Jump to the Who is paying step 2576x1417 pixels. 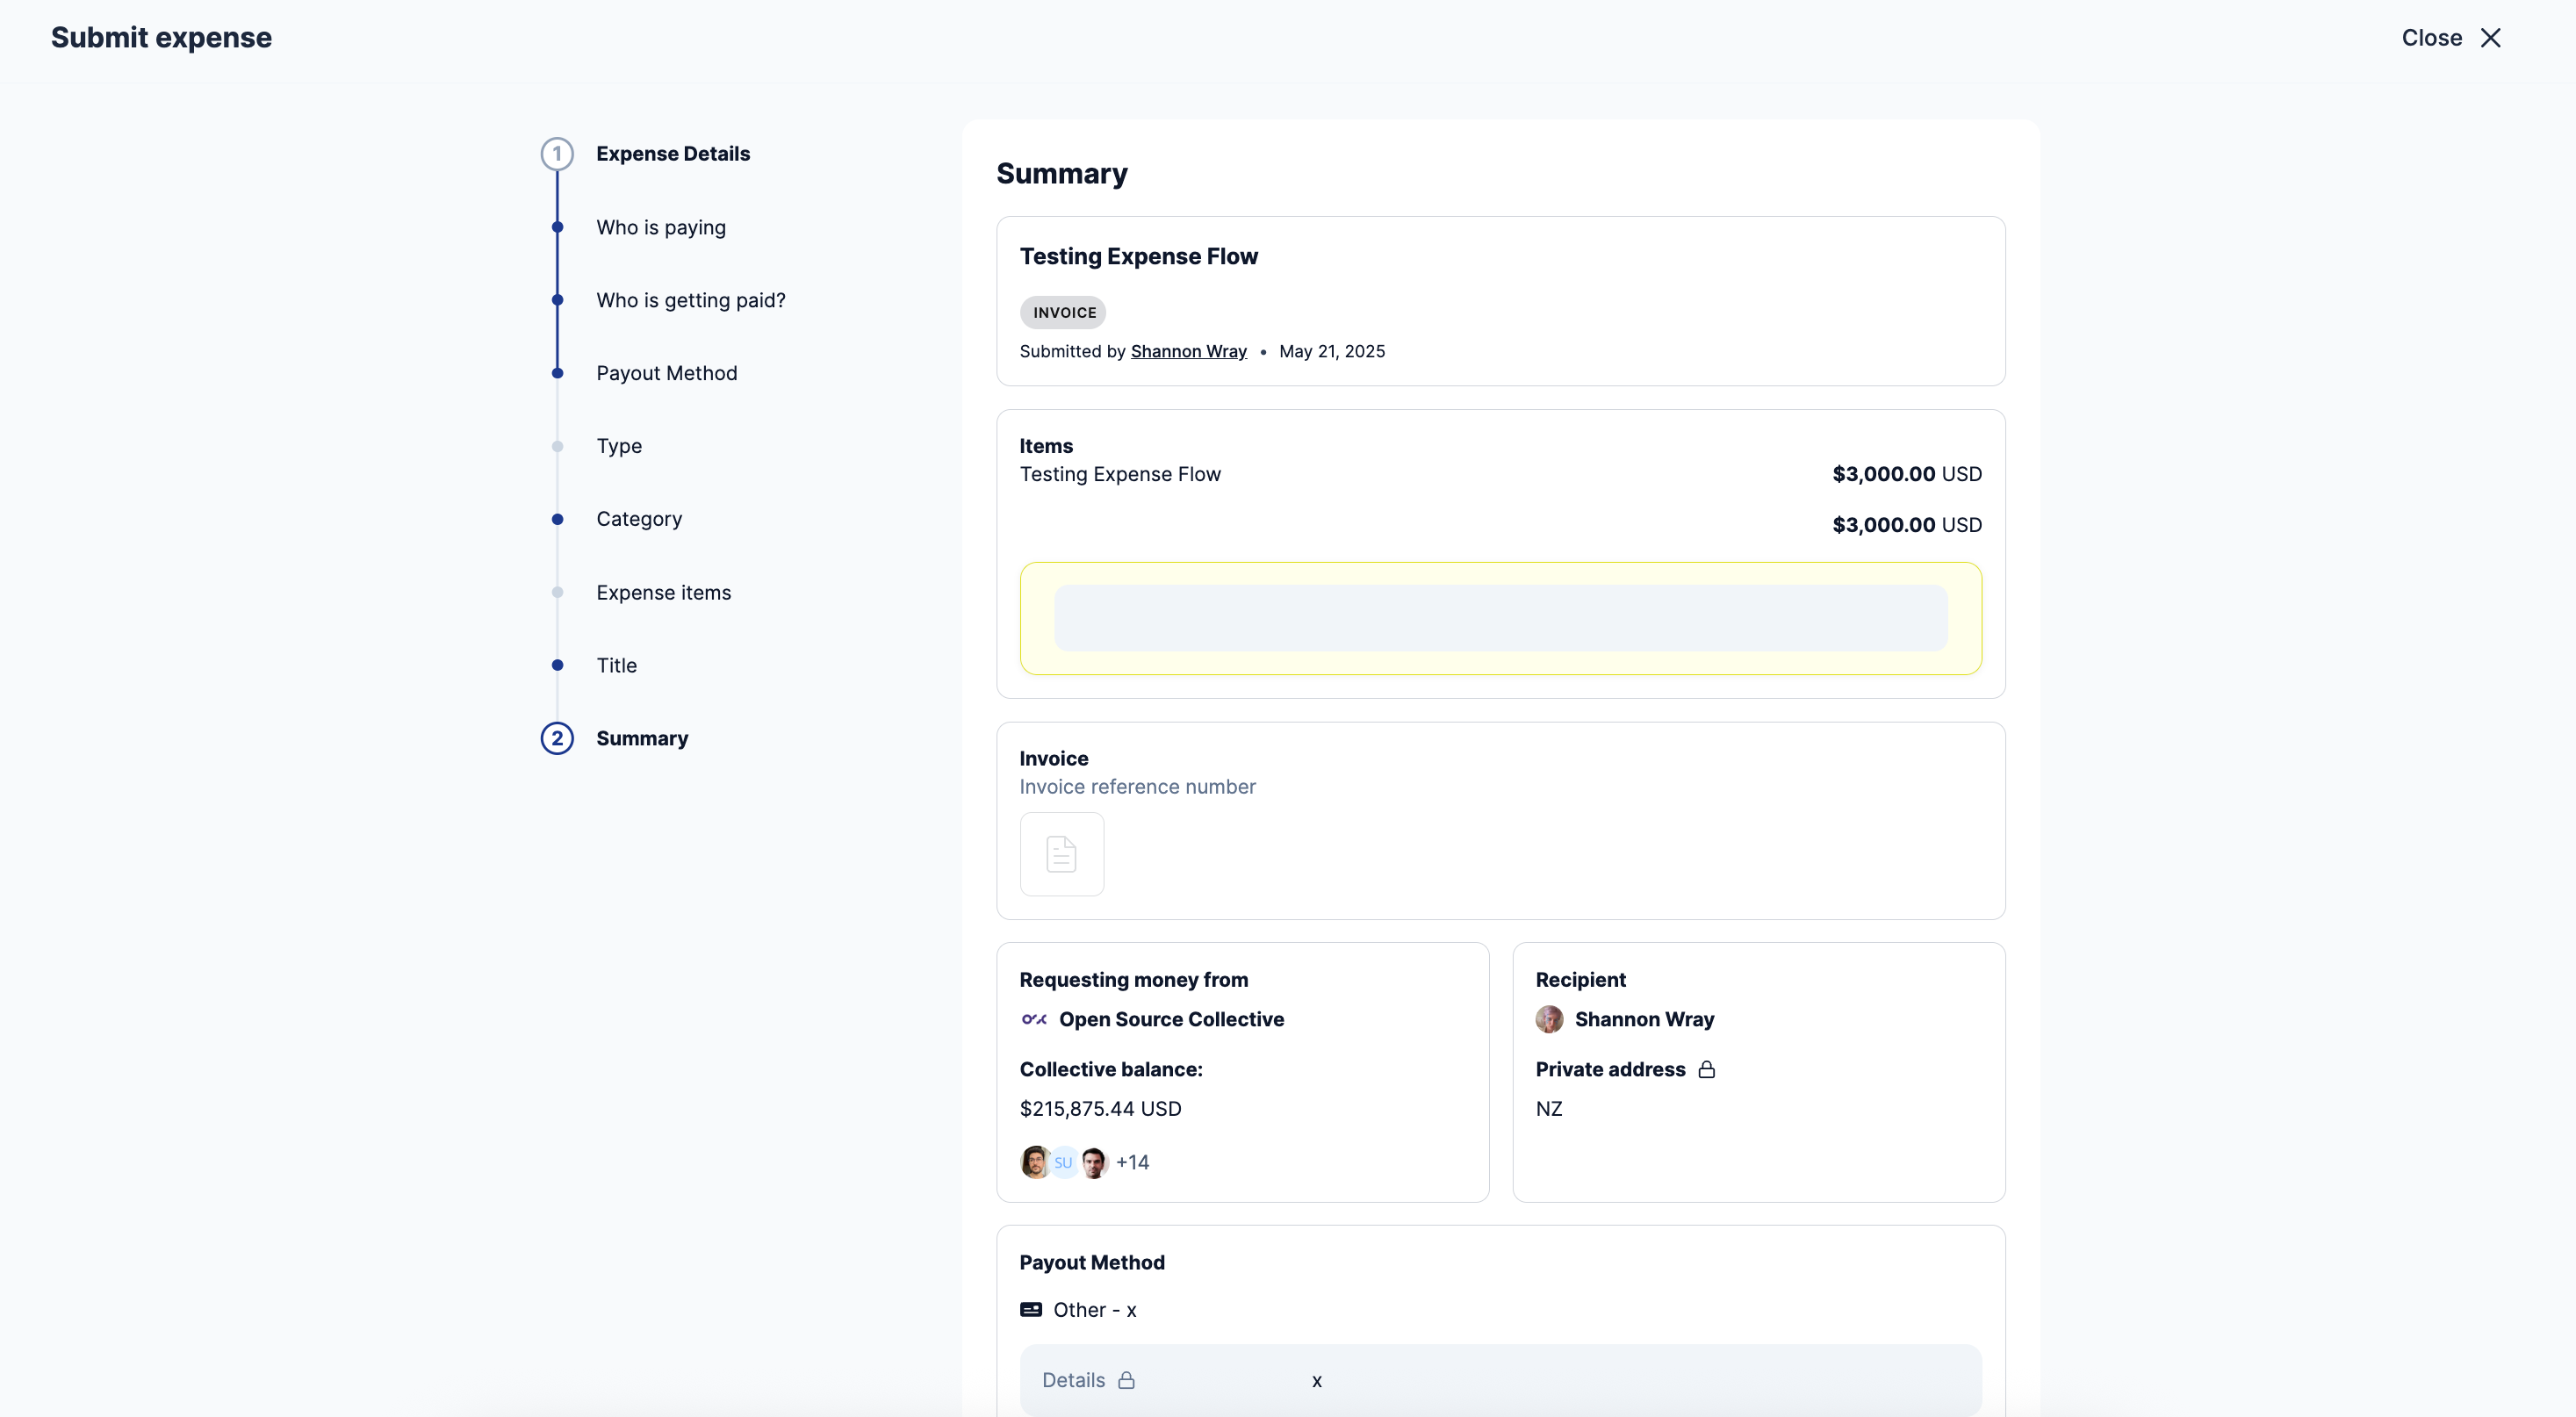point(661,227)
